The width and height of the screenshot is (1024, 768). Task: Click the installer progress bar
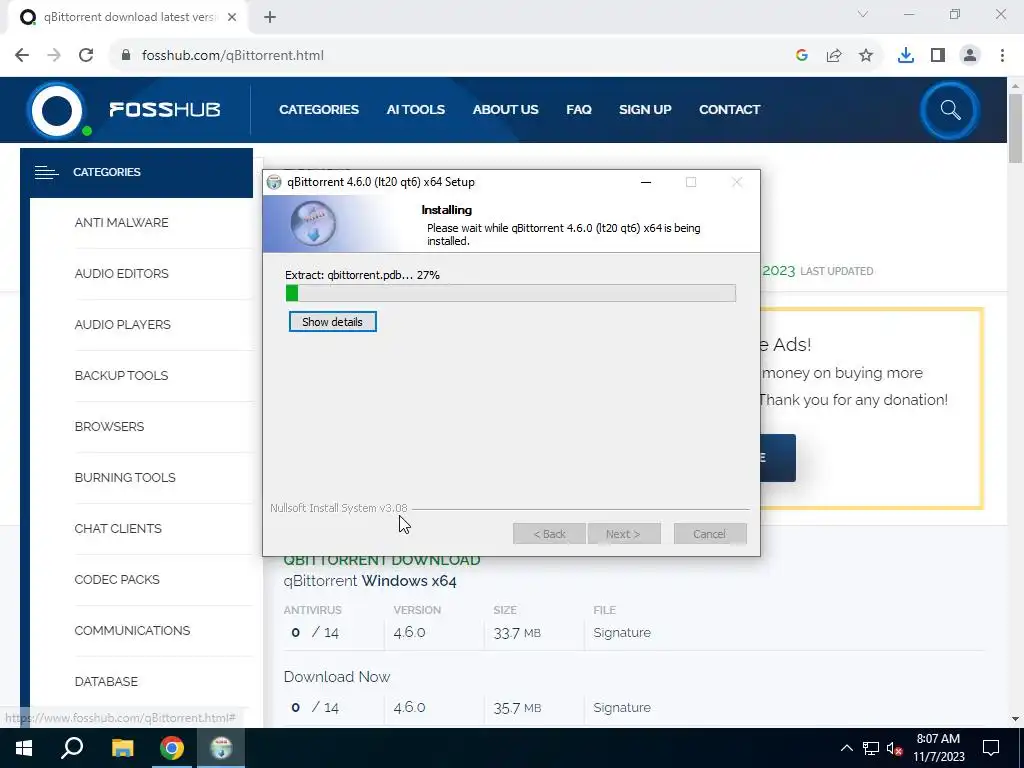[511, 293]
